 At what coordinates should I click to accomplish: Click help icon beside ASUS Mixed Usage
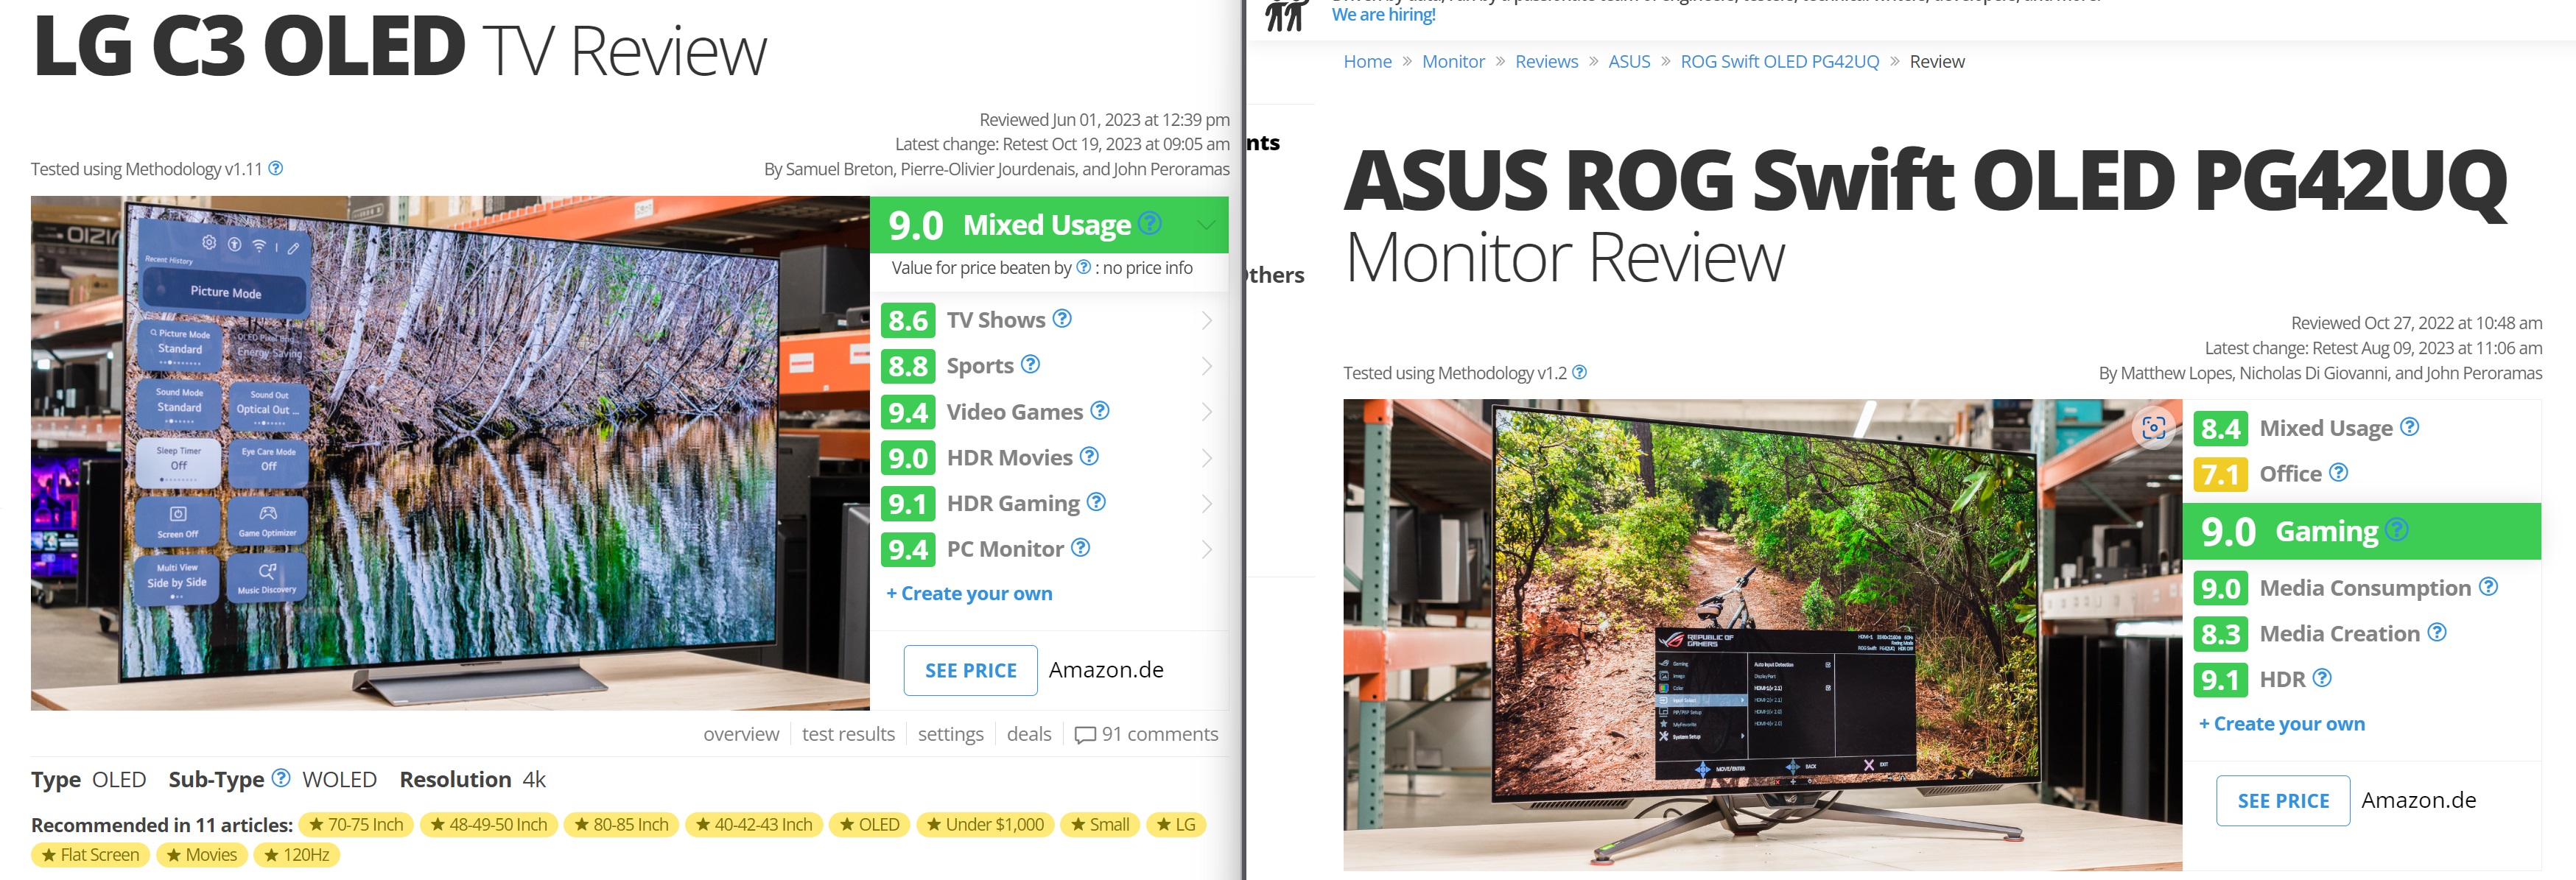2410,426
